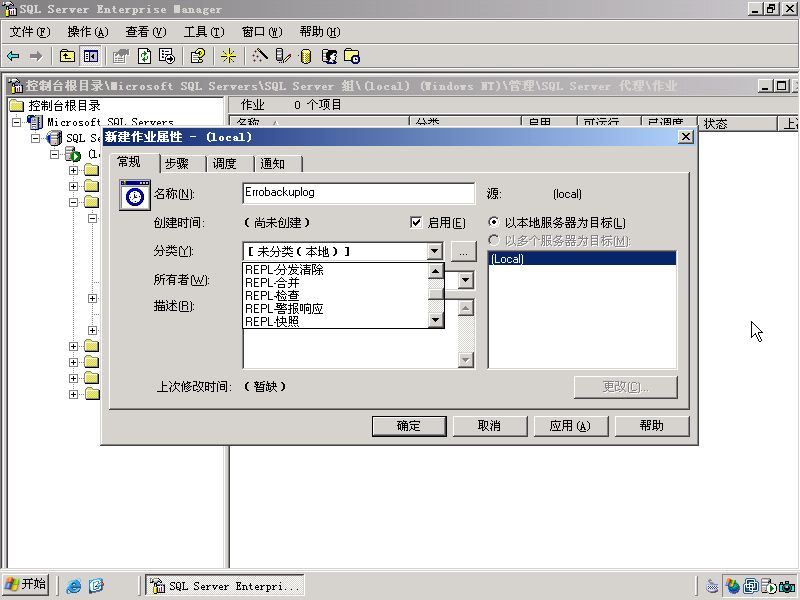Click the 确定 button
The width and height of the screenshot is (800, 600).
click(409, 426)
